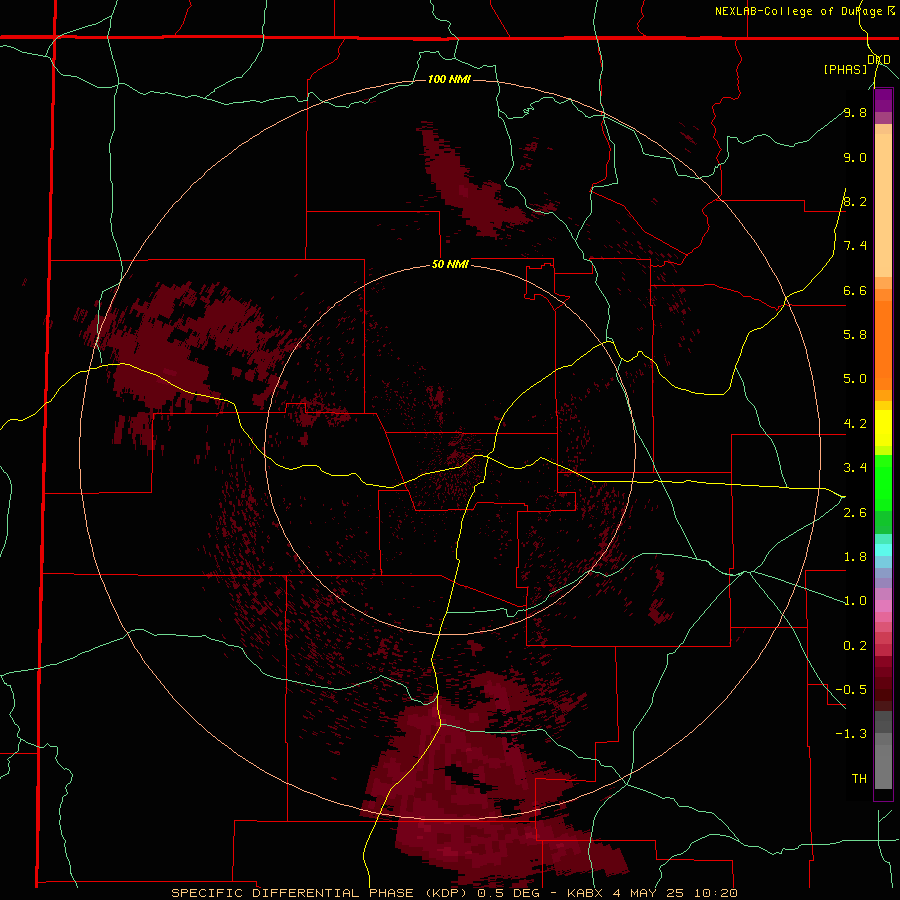The height and width of the screenshot is (900, 900).
Task: Click the KABX 4 MAY 25 10:20 timestamp
Action: 652,893
